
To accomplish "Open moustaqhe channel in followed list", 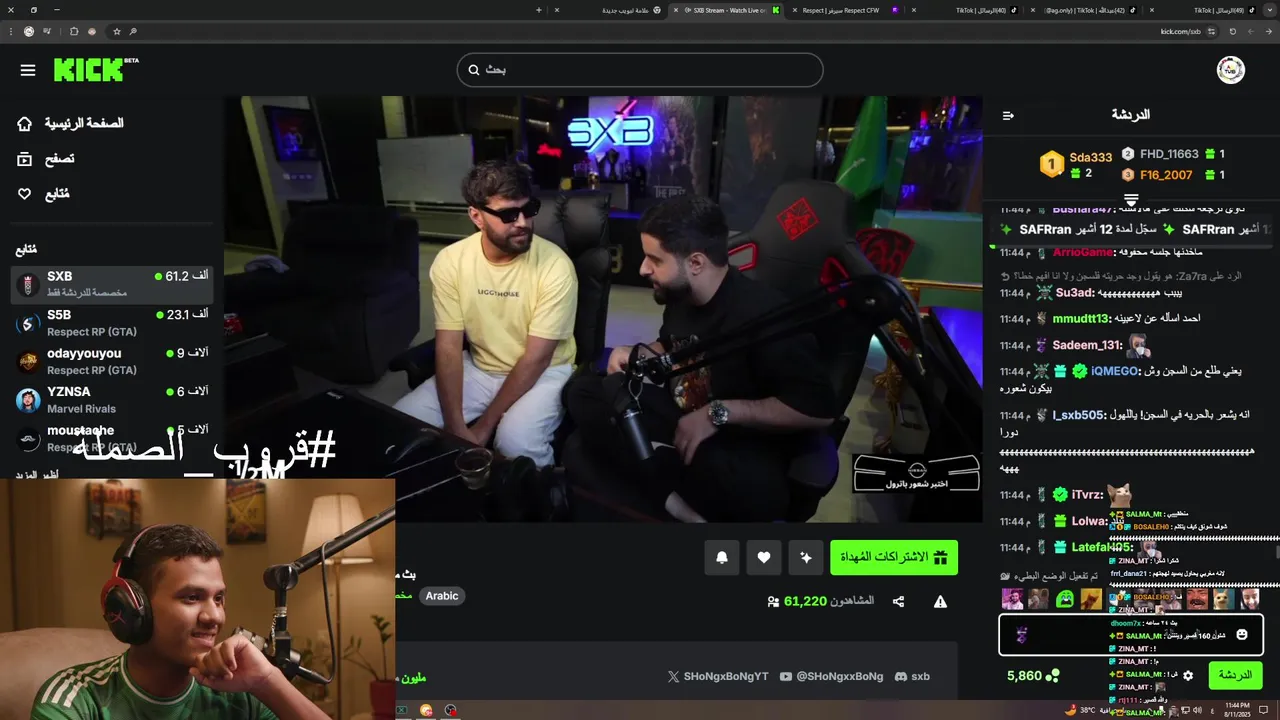I will [x=112, y=438].
